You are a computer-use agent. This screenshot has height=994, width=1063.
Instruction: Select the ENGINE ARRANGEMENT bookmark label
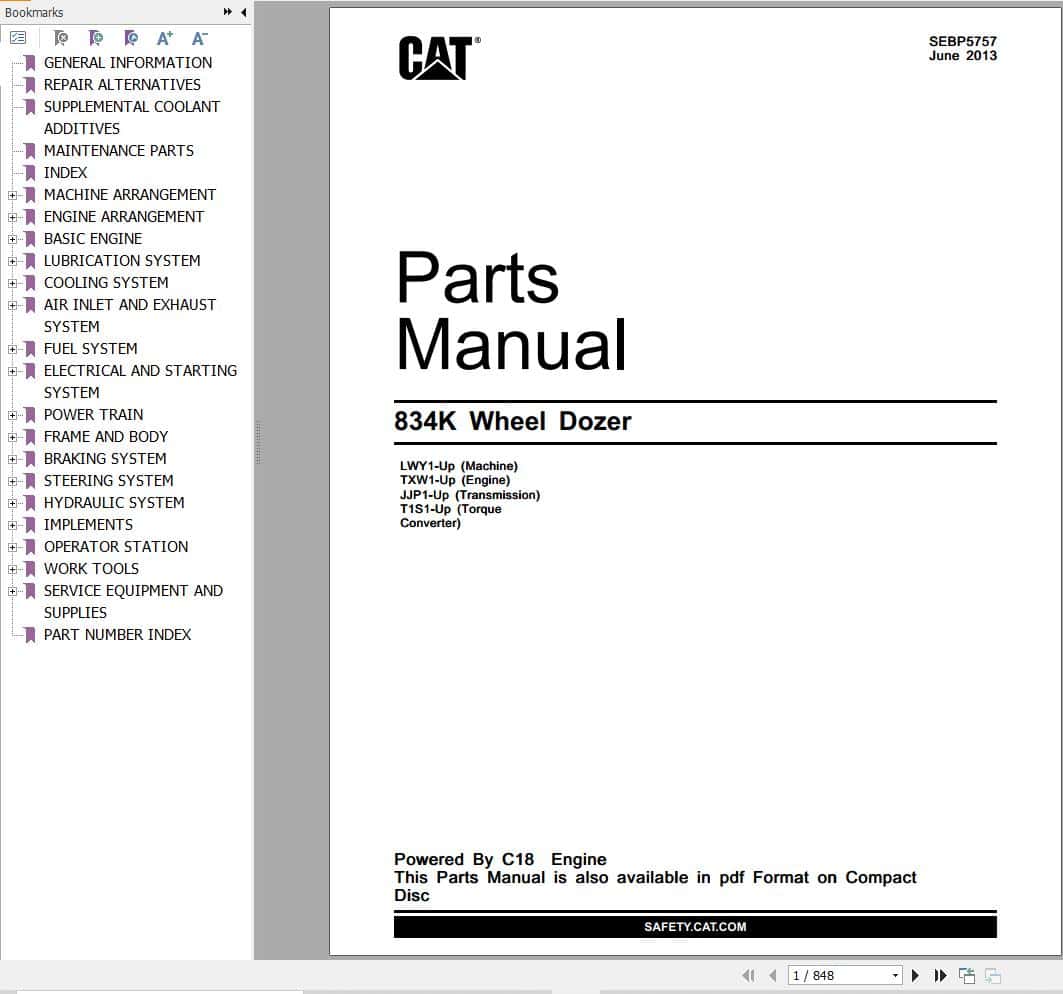(123, 216)
